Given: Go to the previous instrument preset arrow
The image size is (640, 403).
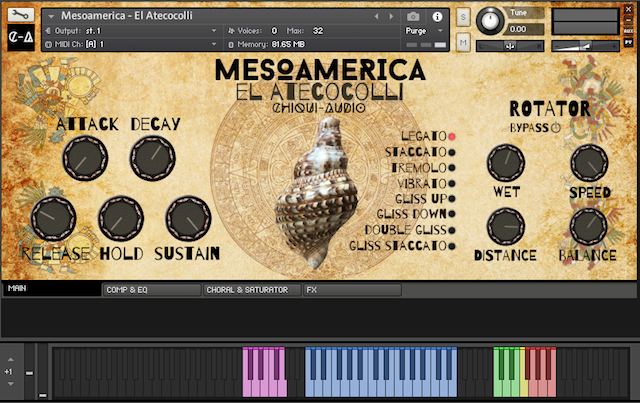Looking at the screenshot, I should coord(376,17).
